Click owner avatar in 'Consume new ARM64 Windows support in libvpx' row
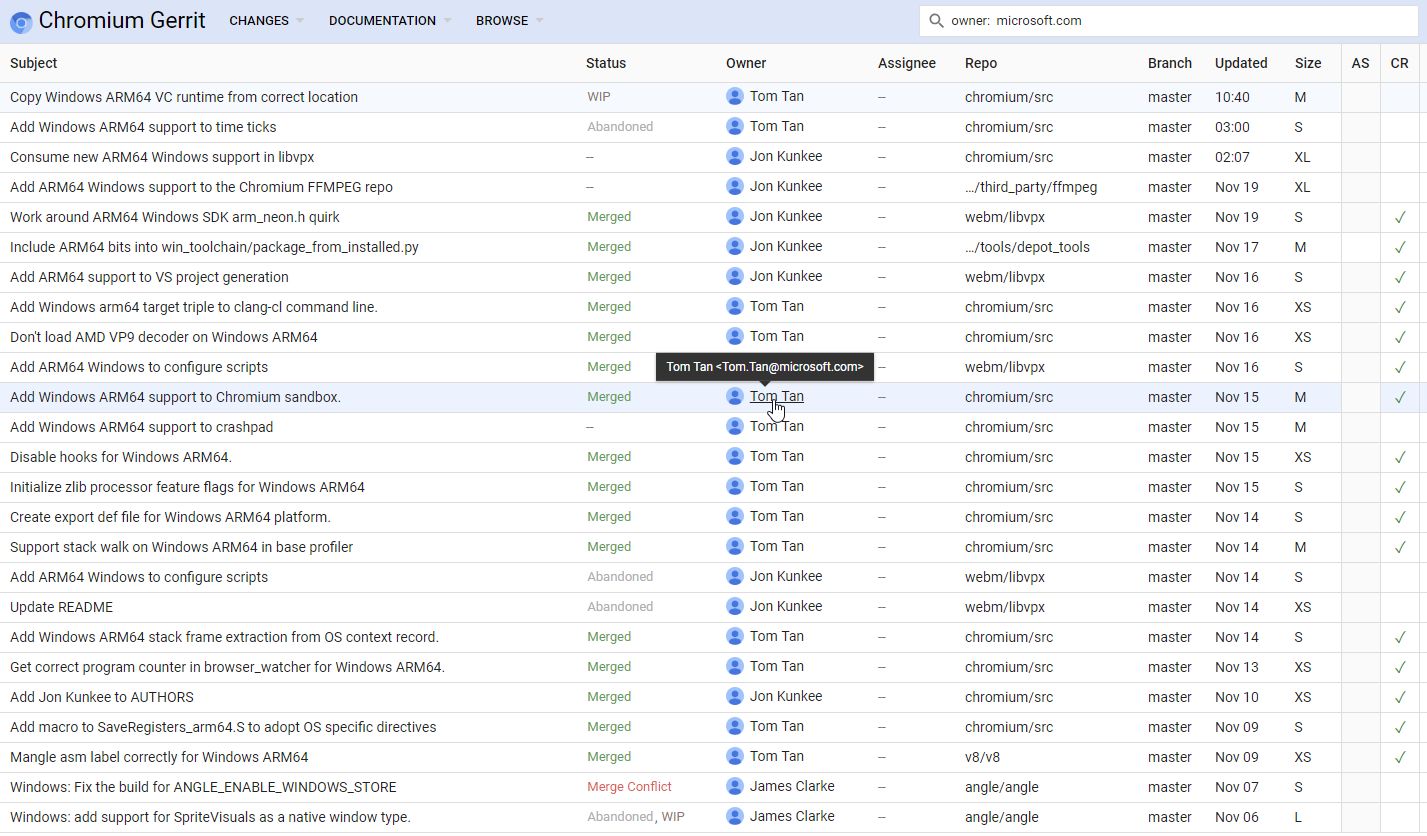The height and width of the screenshot is (836, 1427). [x=735, y=157]
